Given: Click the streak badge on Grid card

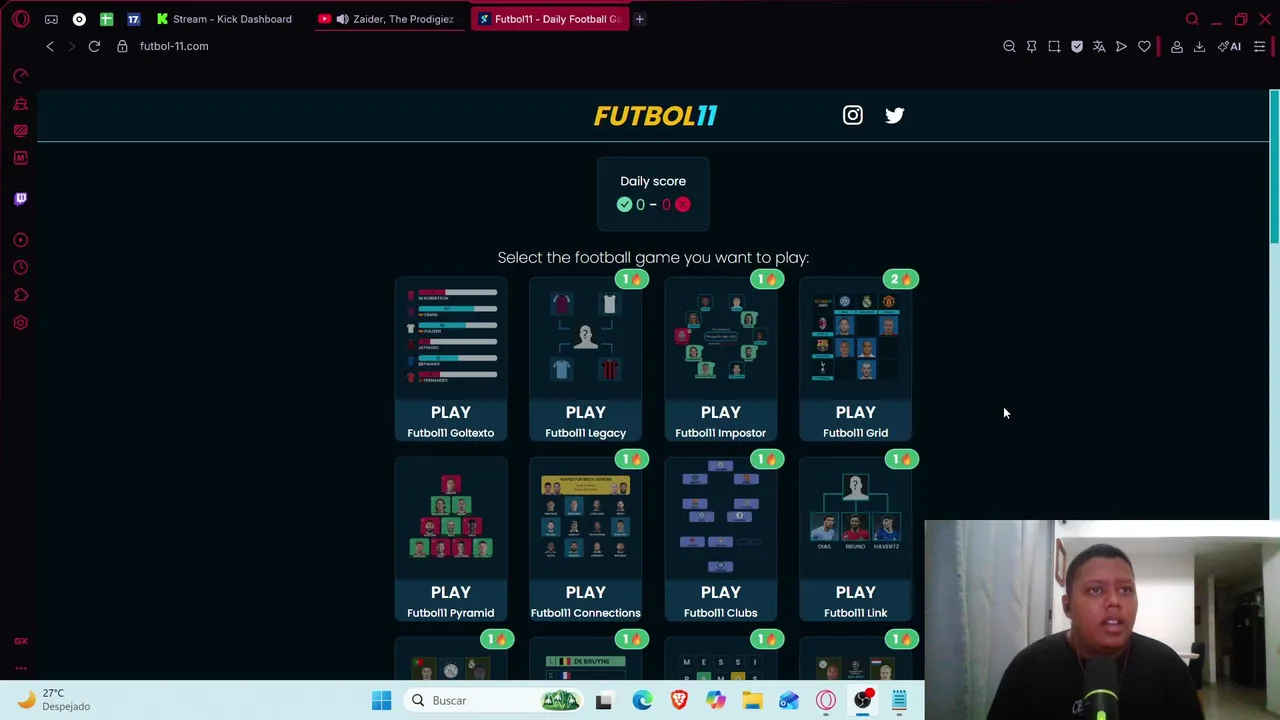Looking at the screenshot, I should 901,279.
